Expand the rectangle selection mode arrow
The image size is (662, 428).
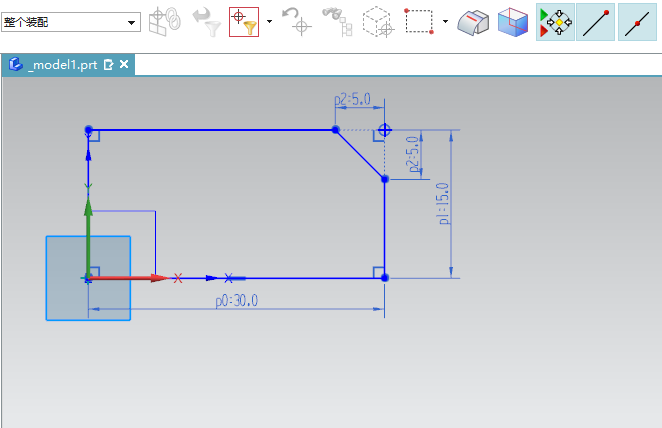click(445, 22)
